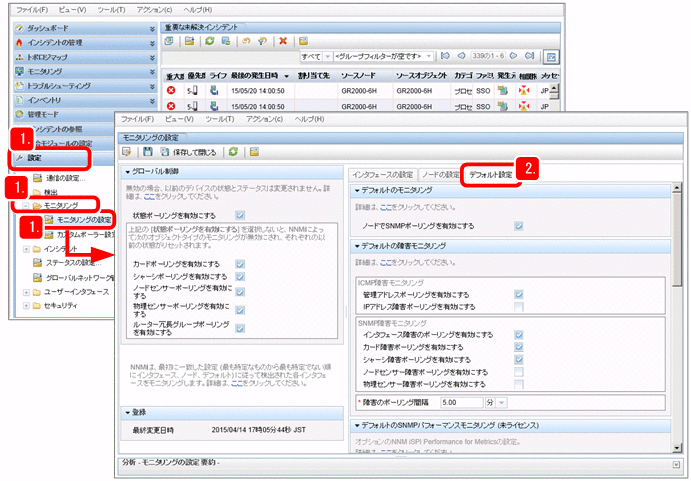Click the open-in-new-window icon in incident toolbar
The image size is (691, 481).
coord(169,41)
